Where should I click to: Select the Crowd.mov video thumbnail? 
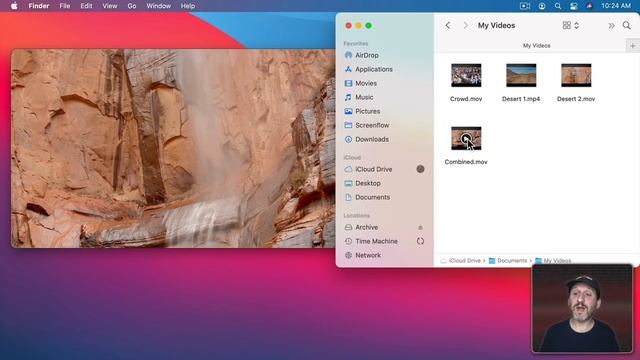point(466,75)
